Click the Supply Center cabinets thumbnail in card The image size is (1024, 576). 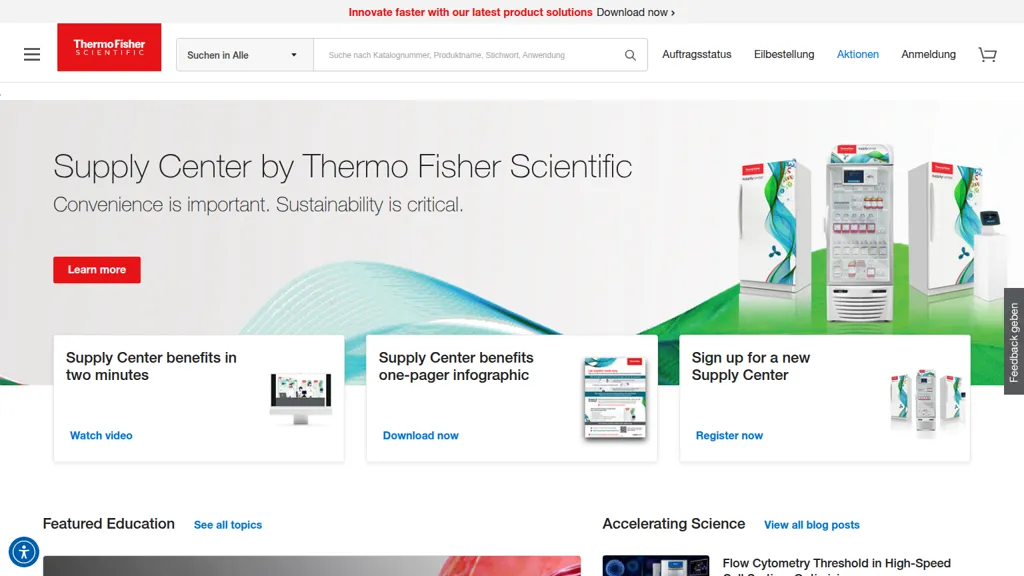point(927,401)
